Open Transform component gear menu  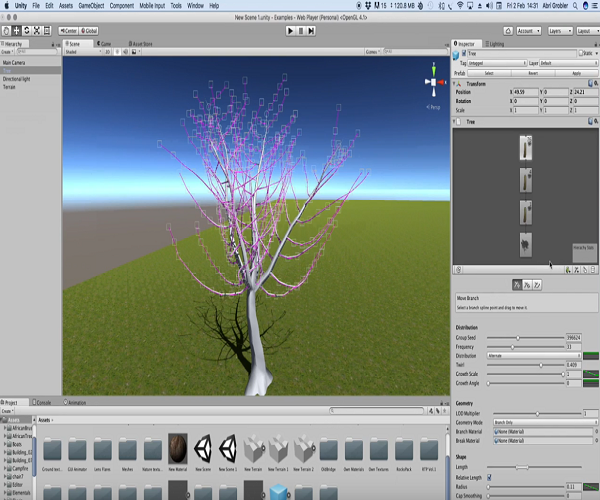point(596,83)
